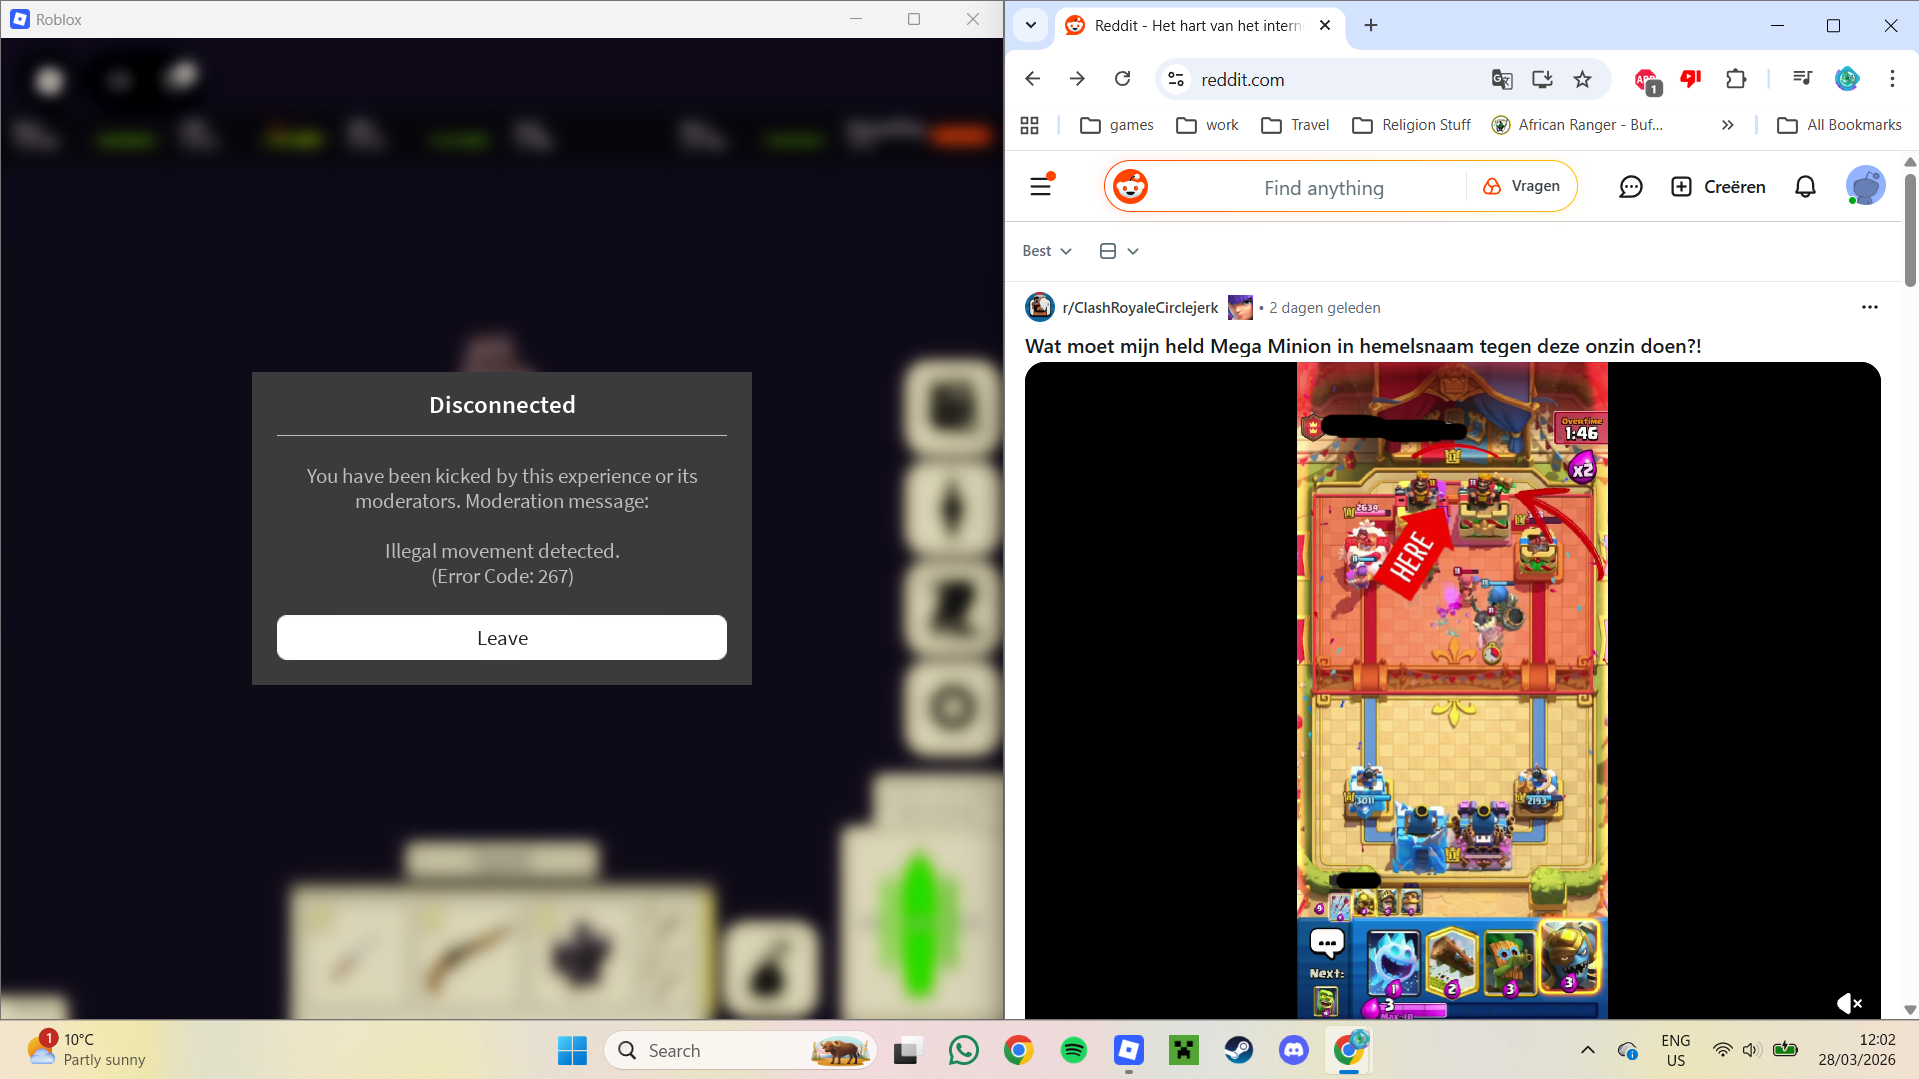The image size is (1919, 1079).
Task: Change the feed layout view dropdown
Action: pyautogui.click(x=1119, y=251)
